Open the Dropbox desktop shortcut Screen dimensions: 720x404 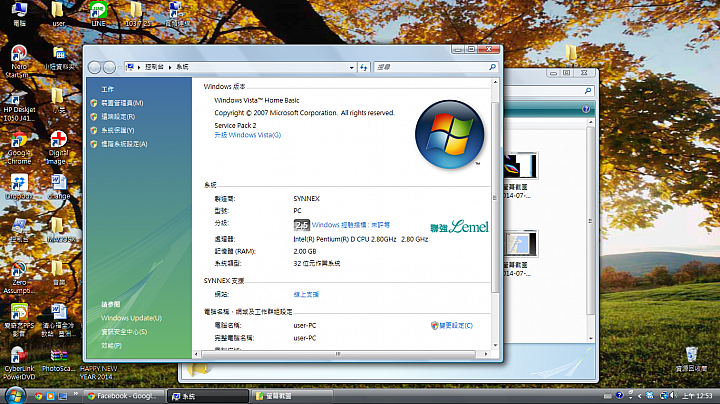19,187
